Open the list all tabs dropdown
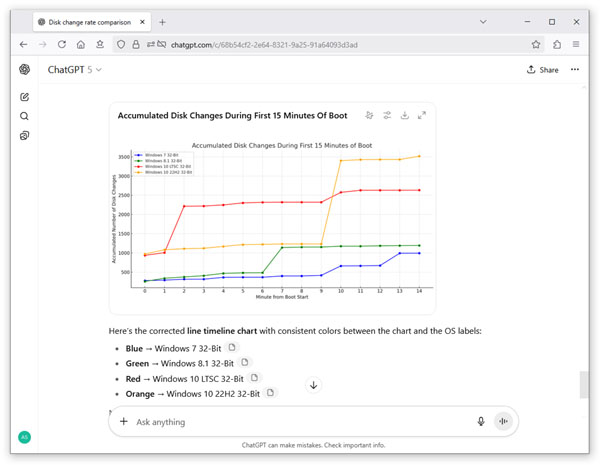 pyautogui.click(x=483, y=22)
